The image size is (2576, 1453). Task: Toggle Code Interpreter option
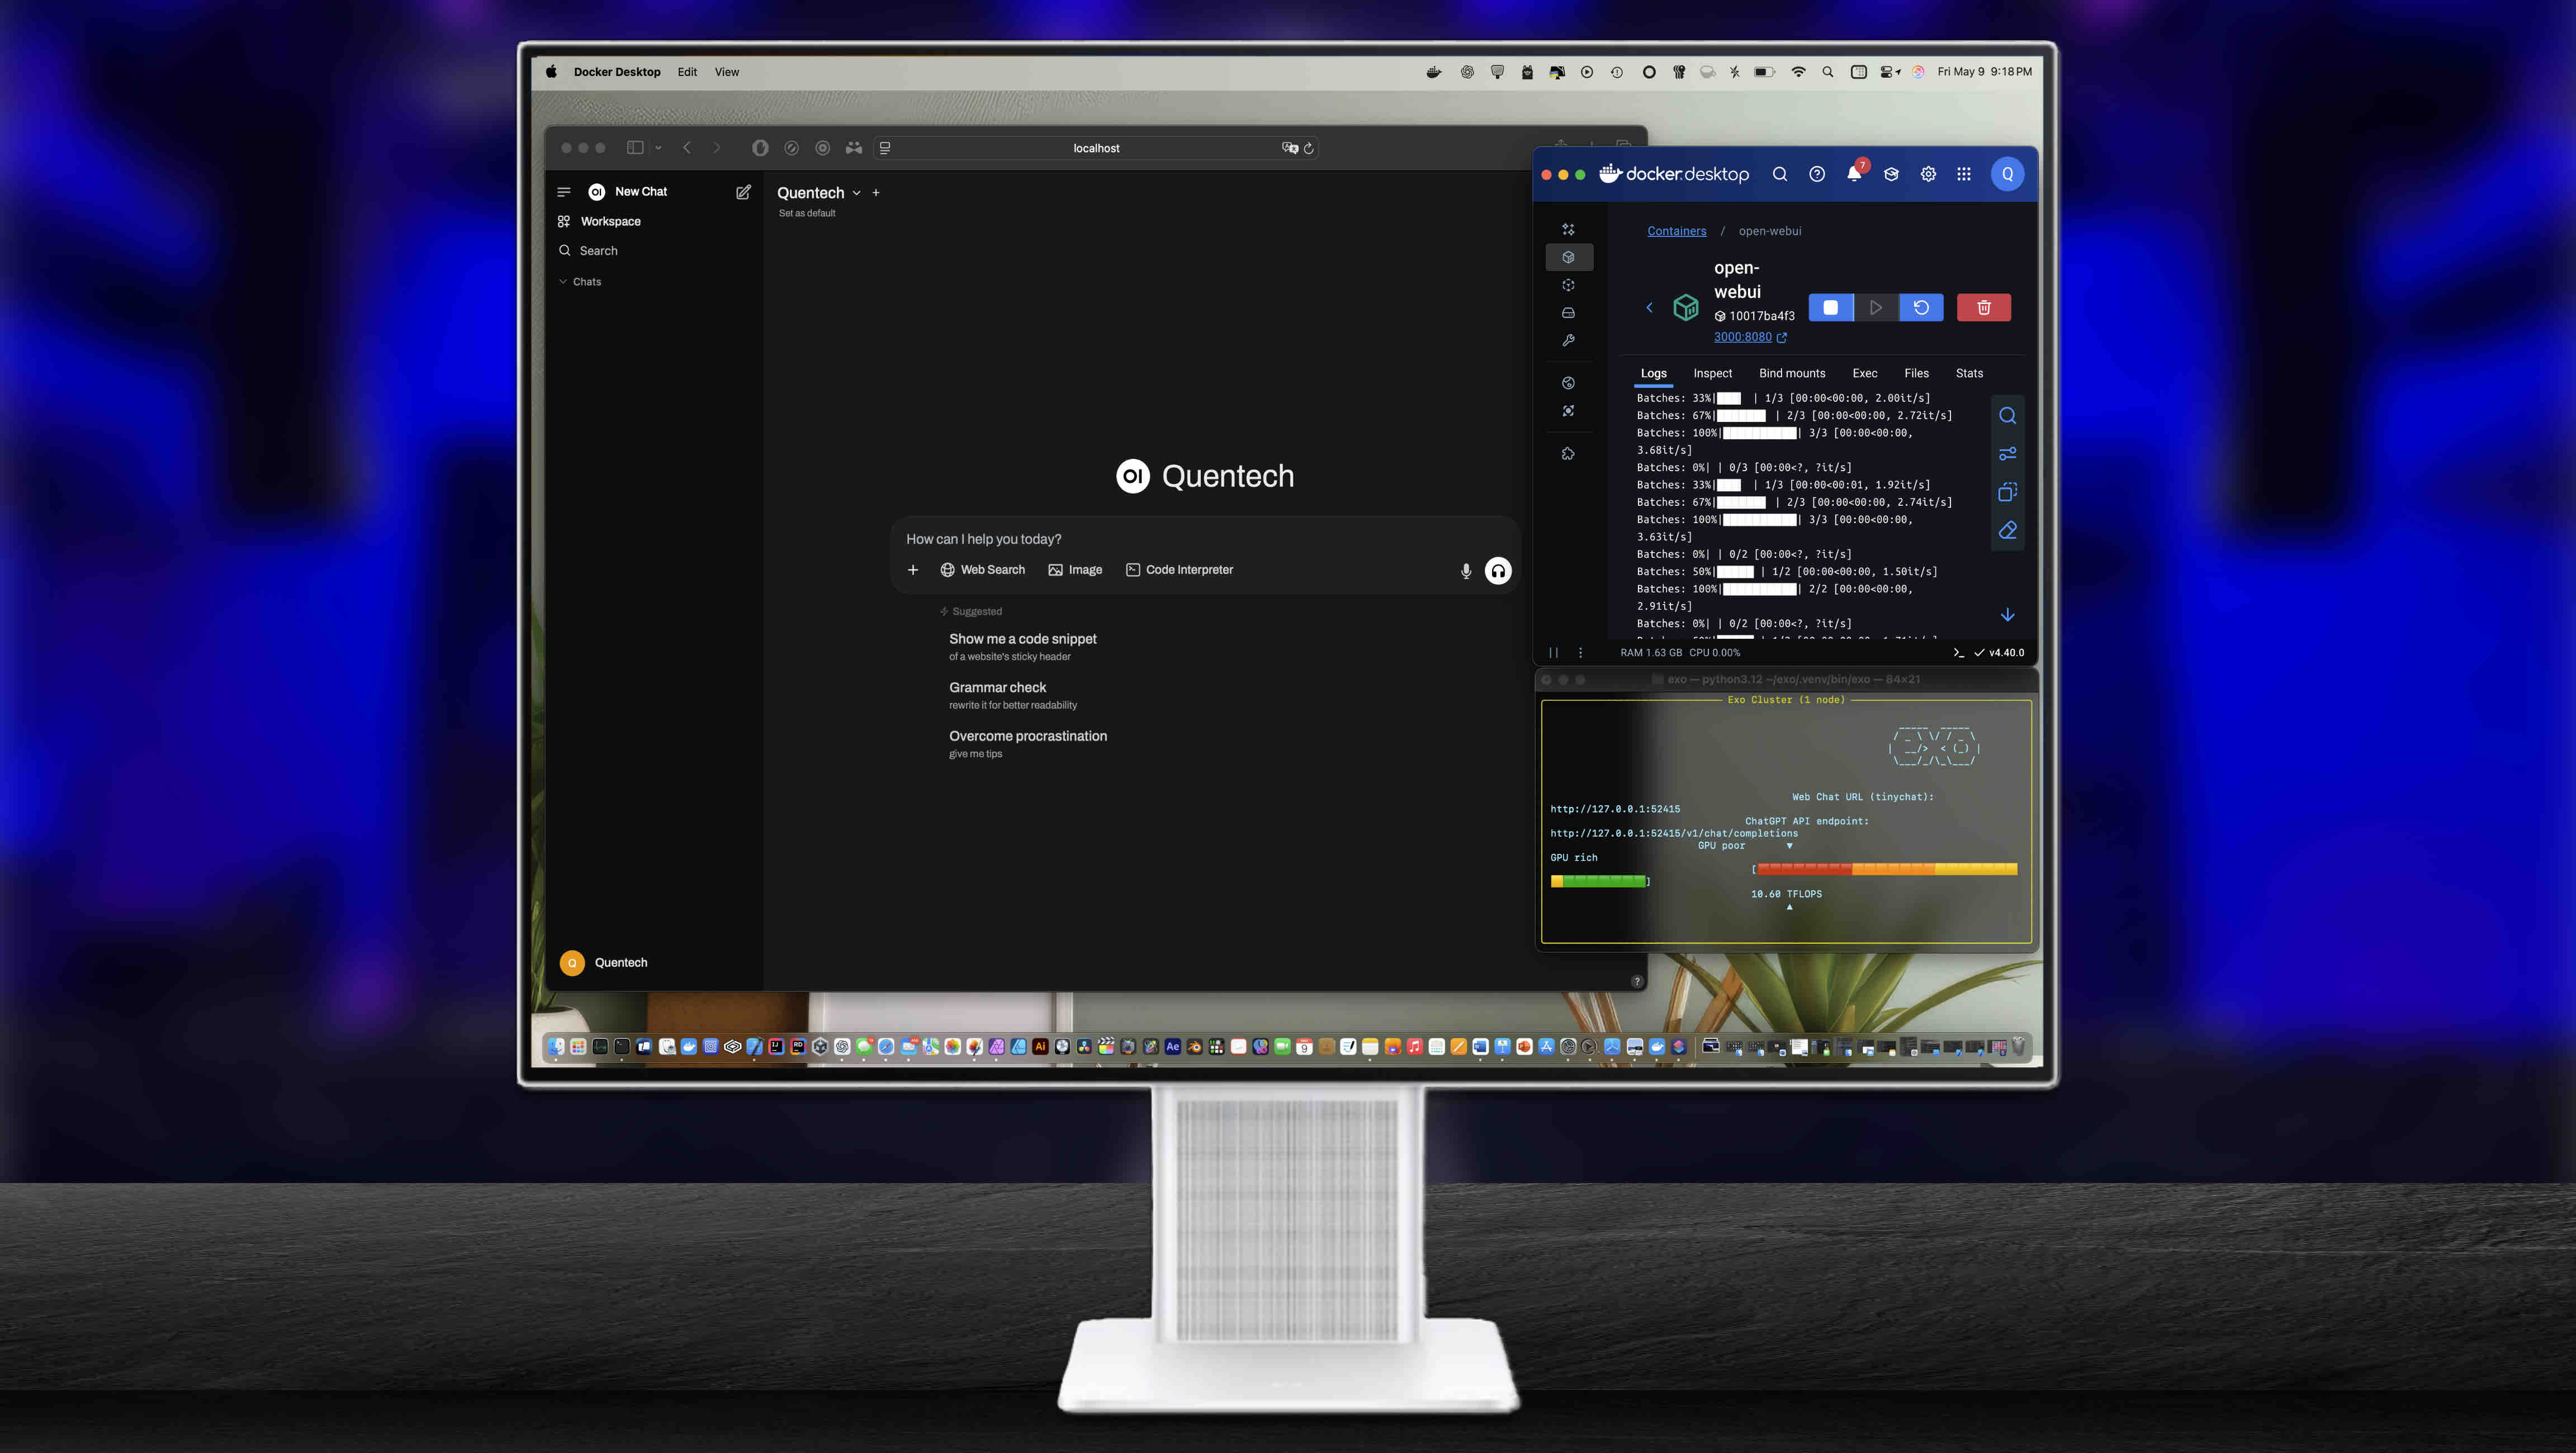click(1179, 570)
